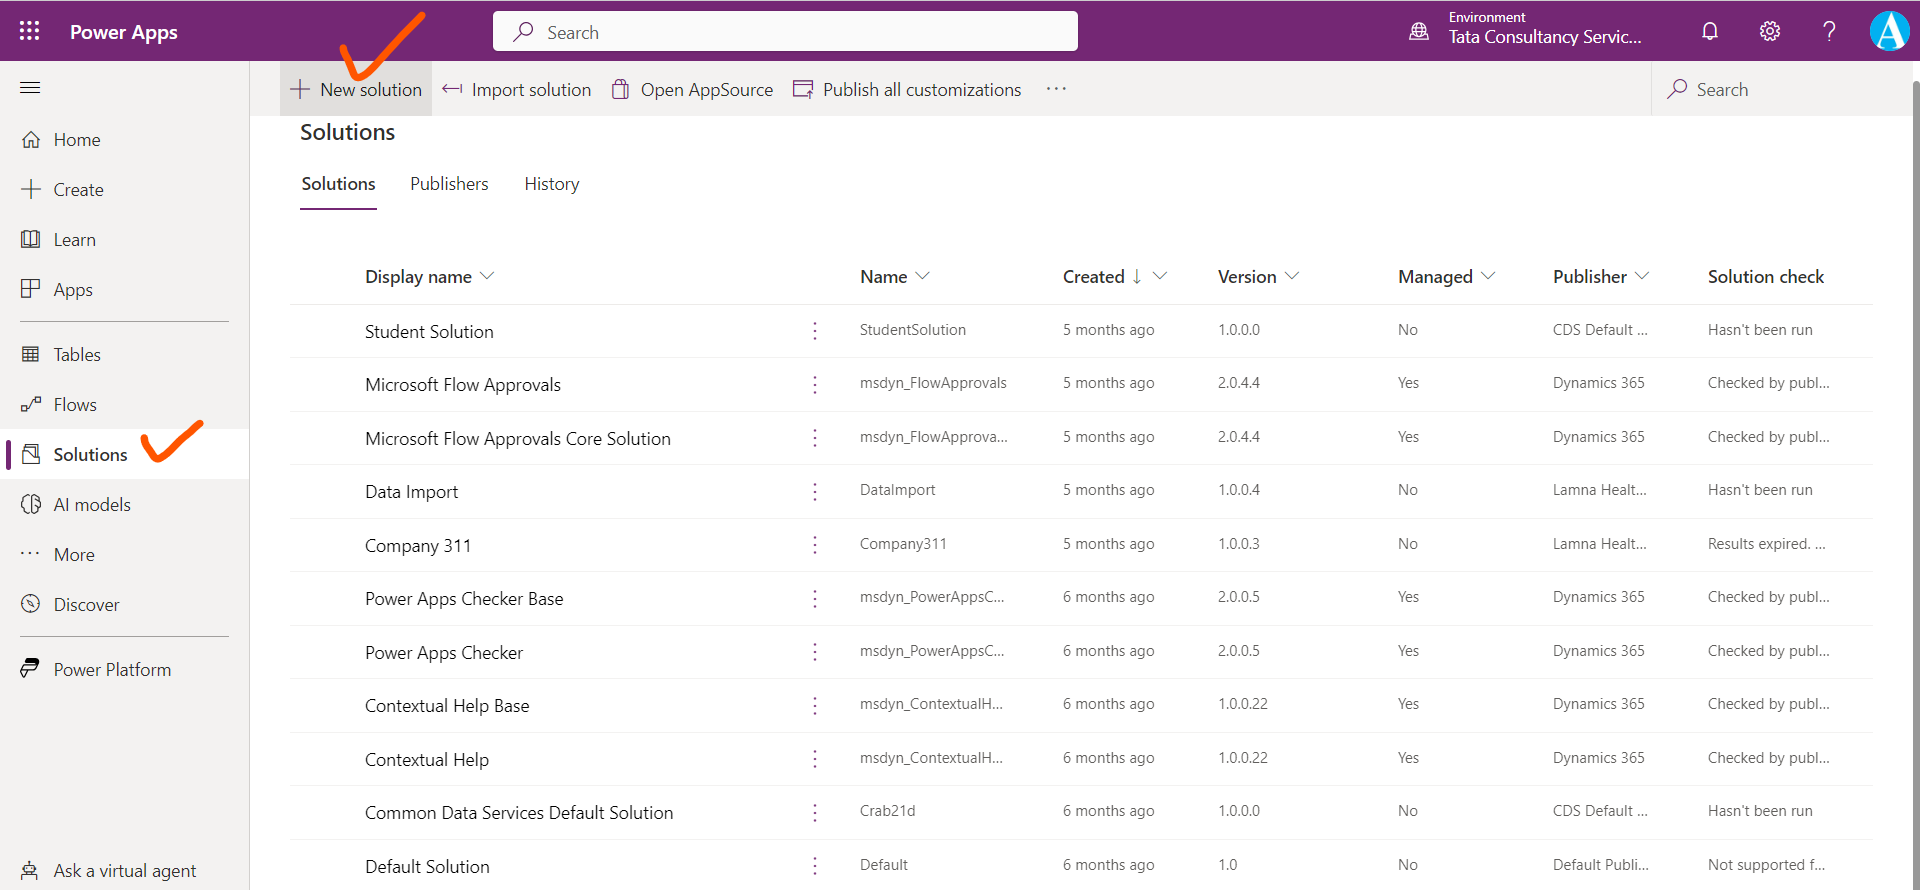
Task: Open the app launcher waffle icon
Action: click(29, 31)
